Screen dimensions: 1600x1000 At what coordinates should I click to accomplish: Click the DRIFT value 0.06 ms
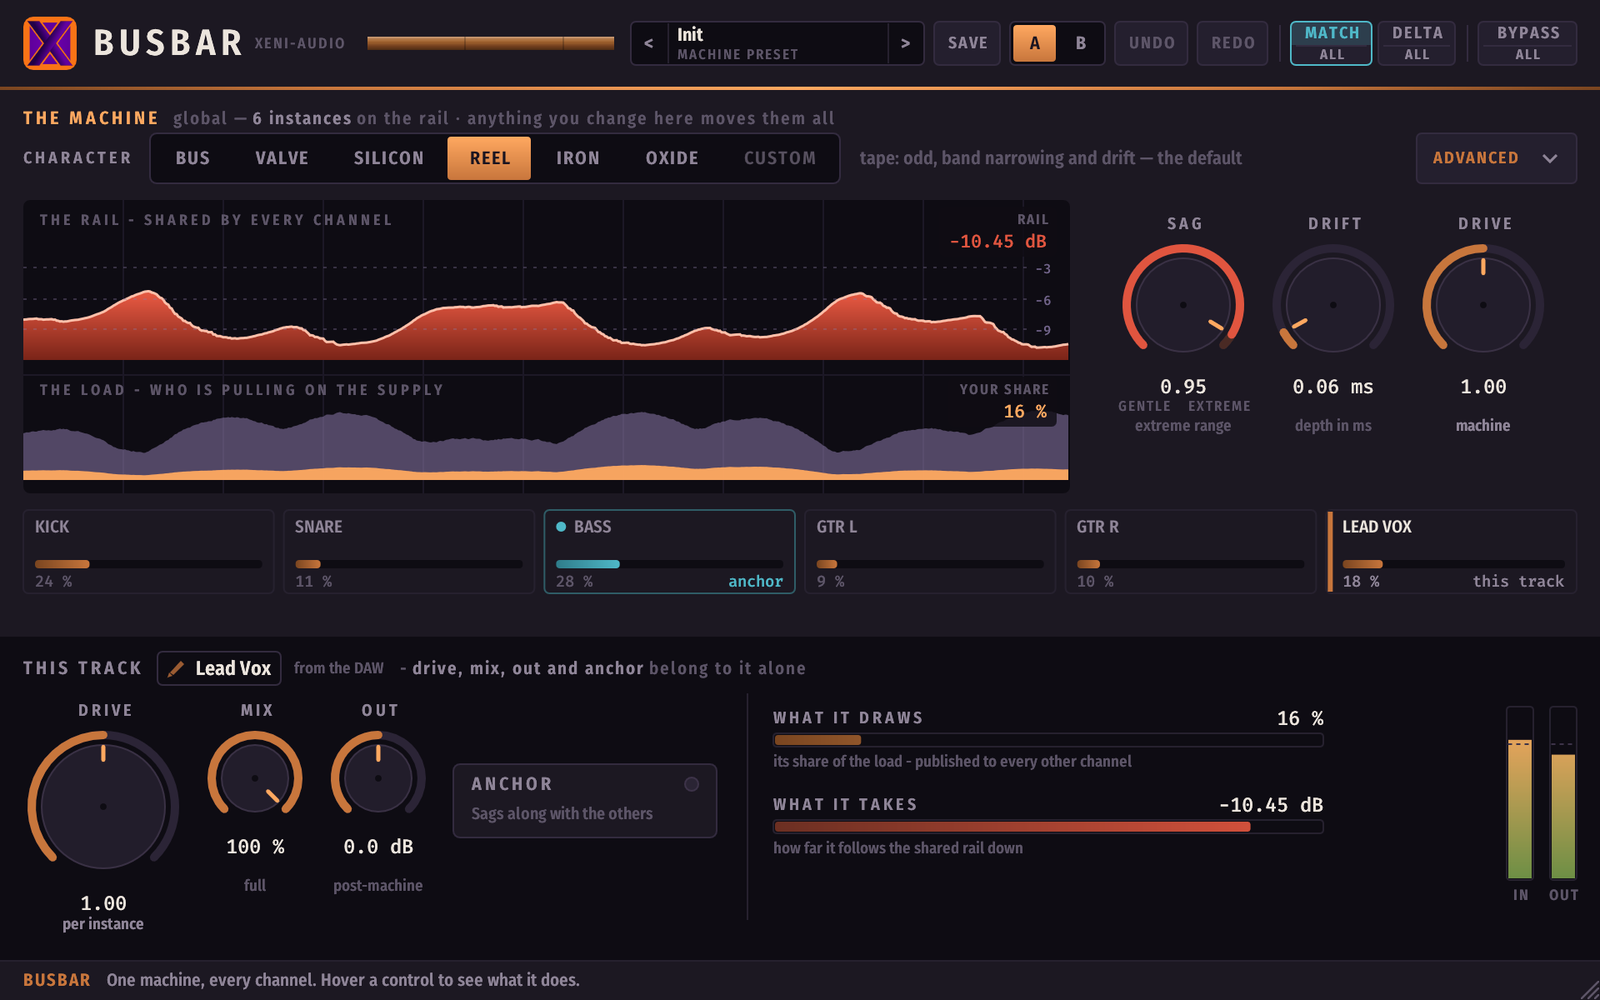(1333, 387)
